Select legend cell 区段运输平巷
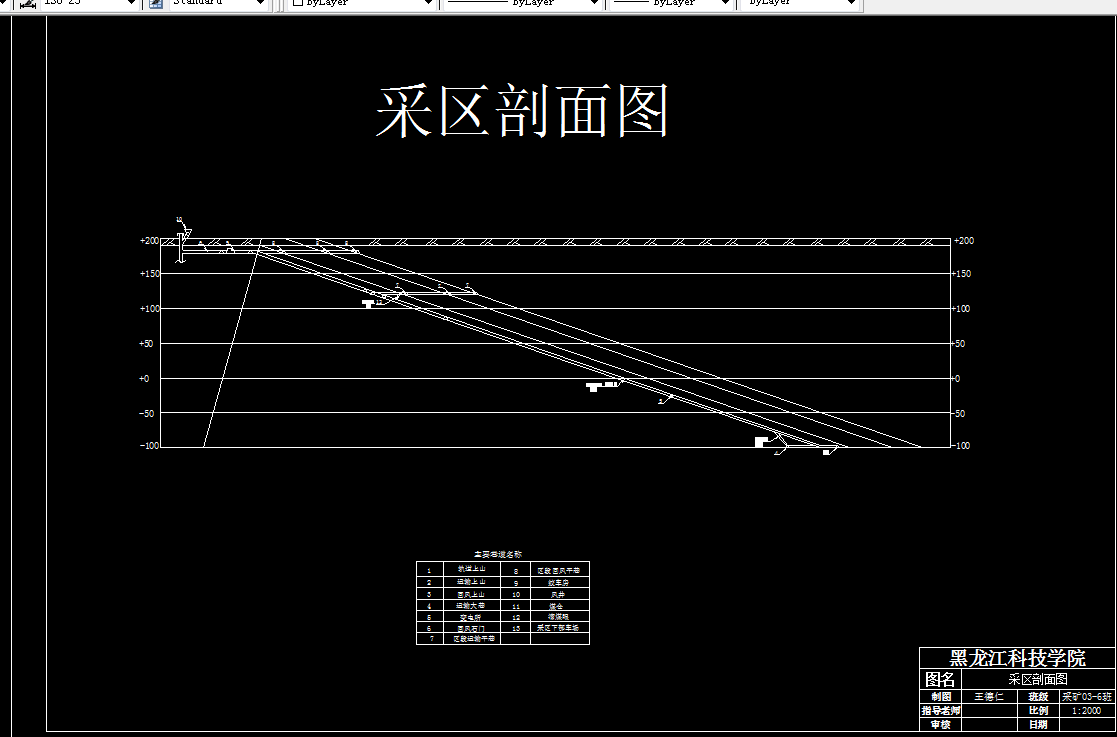1117x737 pixels. coord(474,639)
